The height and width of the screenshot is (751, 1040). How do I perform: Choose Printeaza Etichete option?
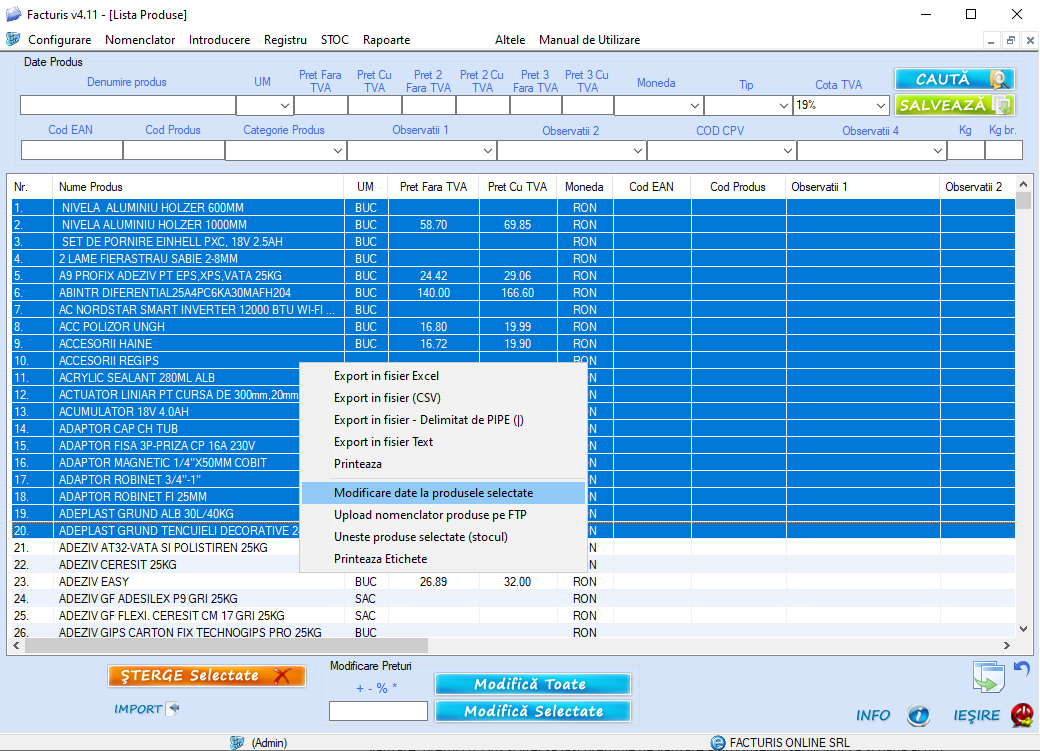coord(443,559)
